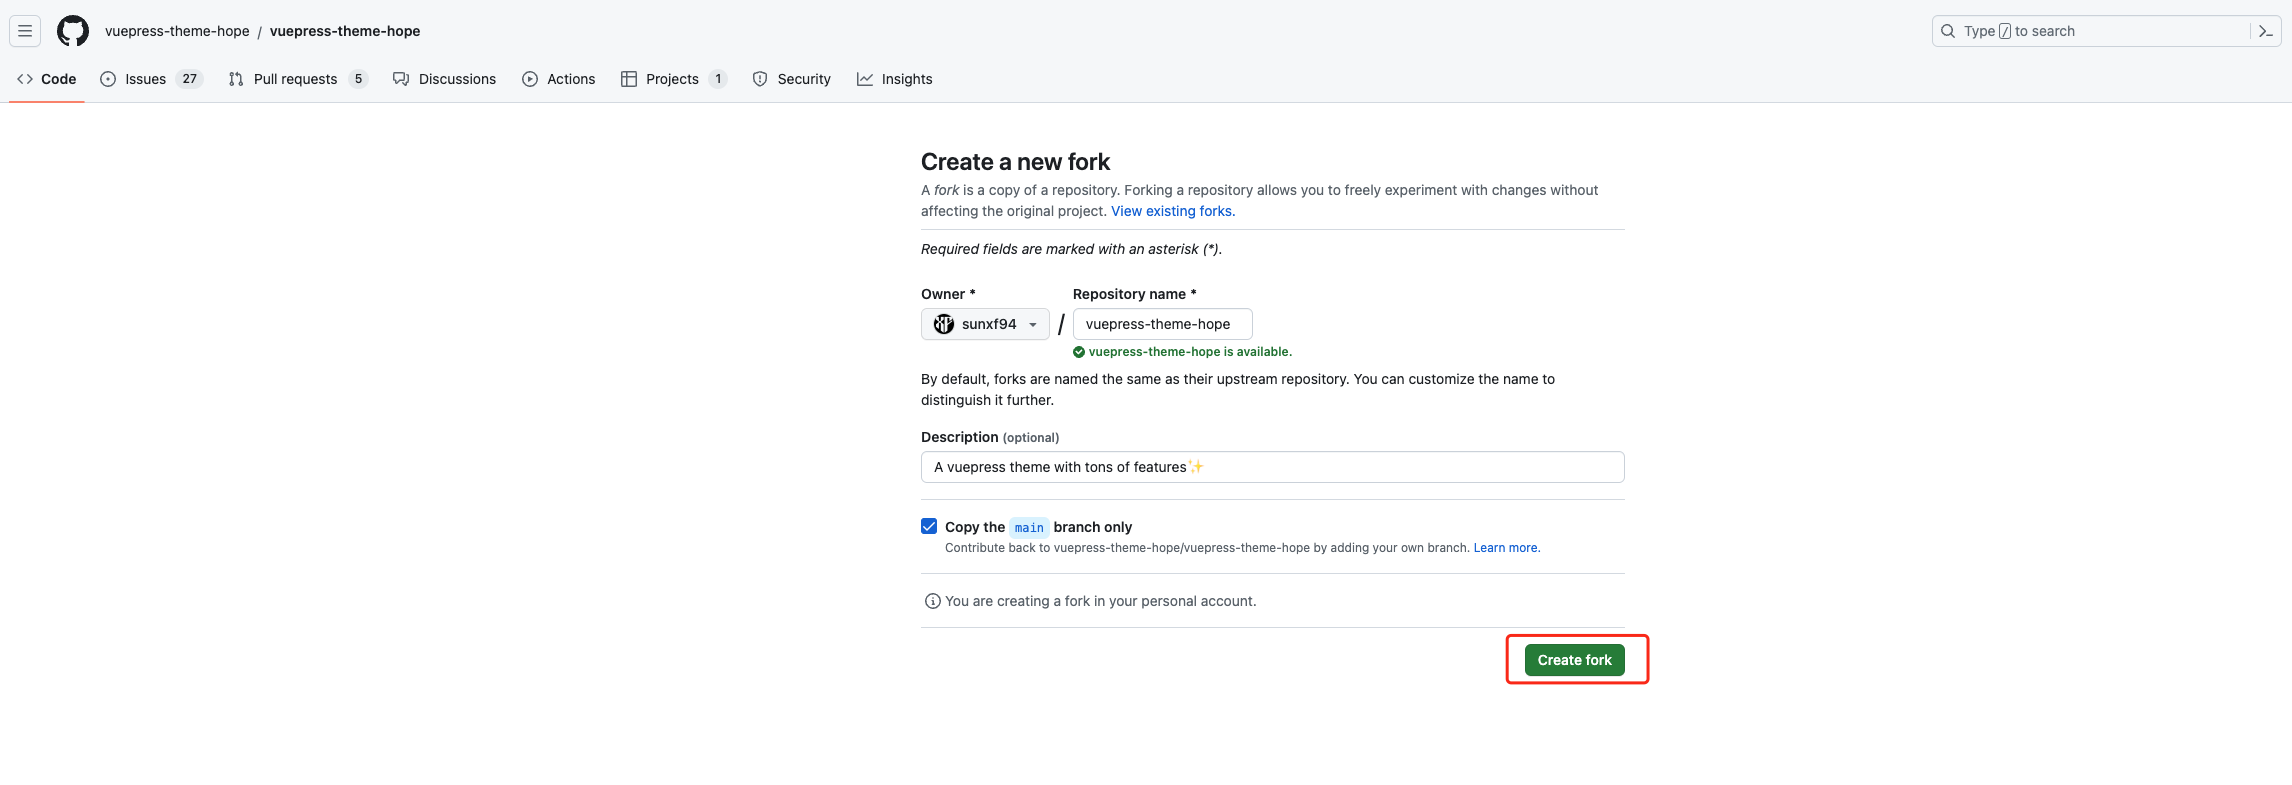Open the hamburger navigation menu
Screen dimensions: 2292x785
click(25, 31)
